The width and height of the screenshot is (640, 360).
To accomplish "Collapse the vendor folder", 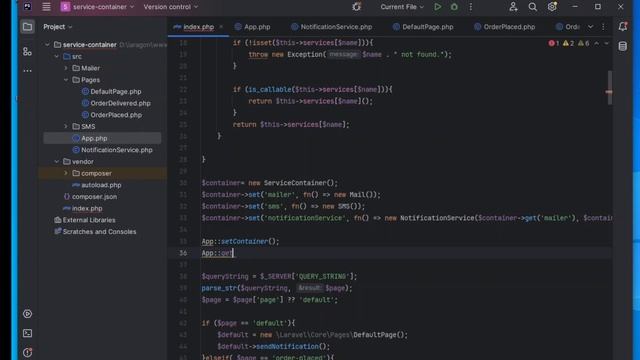I will (x=57, y=162).
